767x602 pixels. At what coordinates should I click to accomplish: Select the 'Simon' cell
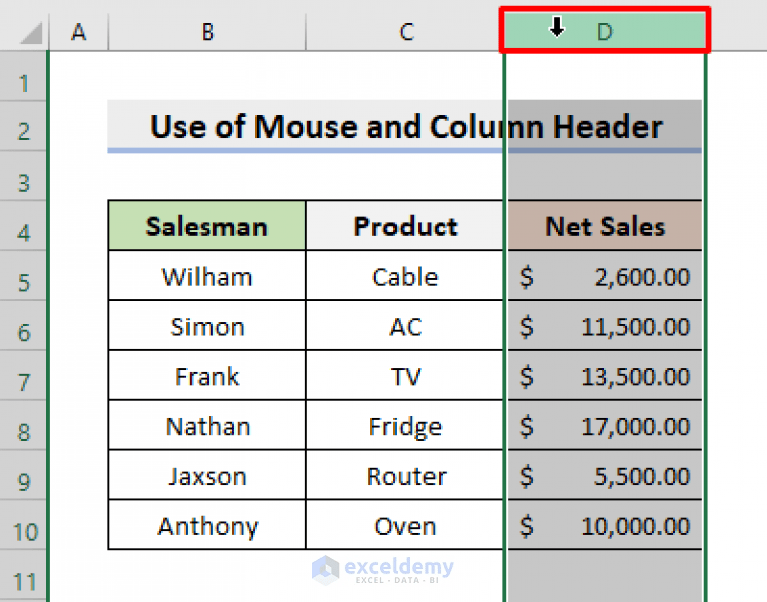[x=207, y=326]
